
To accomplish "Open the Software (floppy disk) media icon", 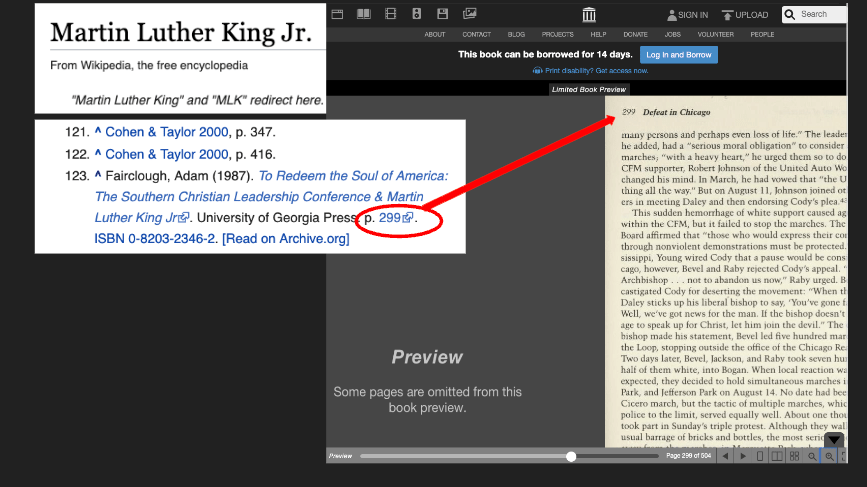I will [x=442, y=14].
